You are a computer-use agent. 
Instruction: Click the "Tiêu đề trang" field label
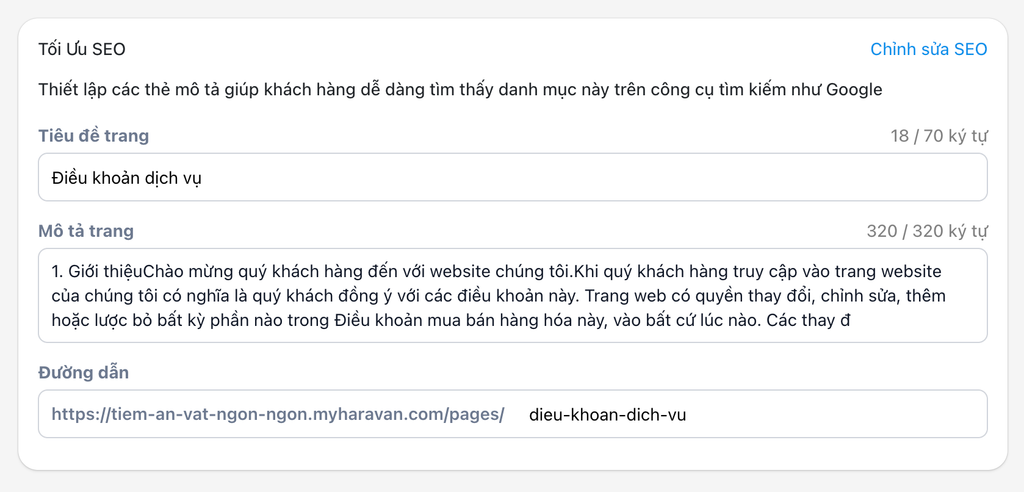[93, 136]
